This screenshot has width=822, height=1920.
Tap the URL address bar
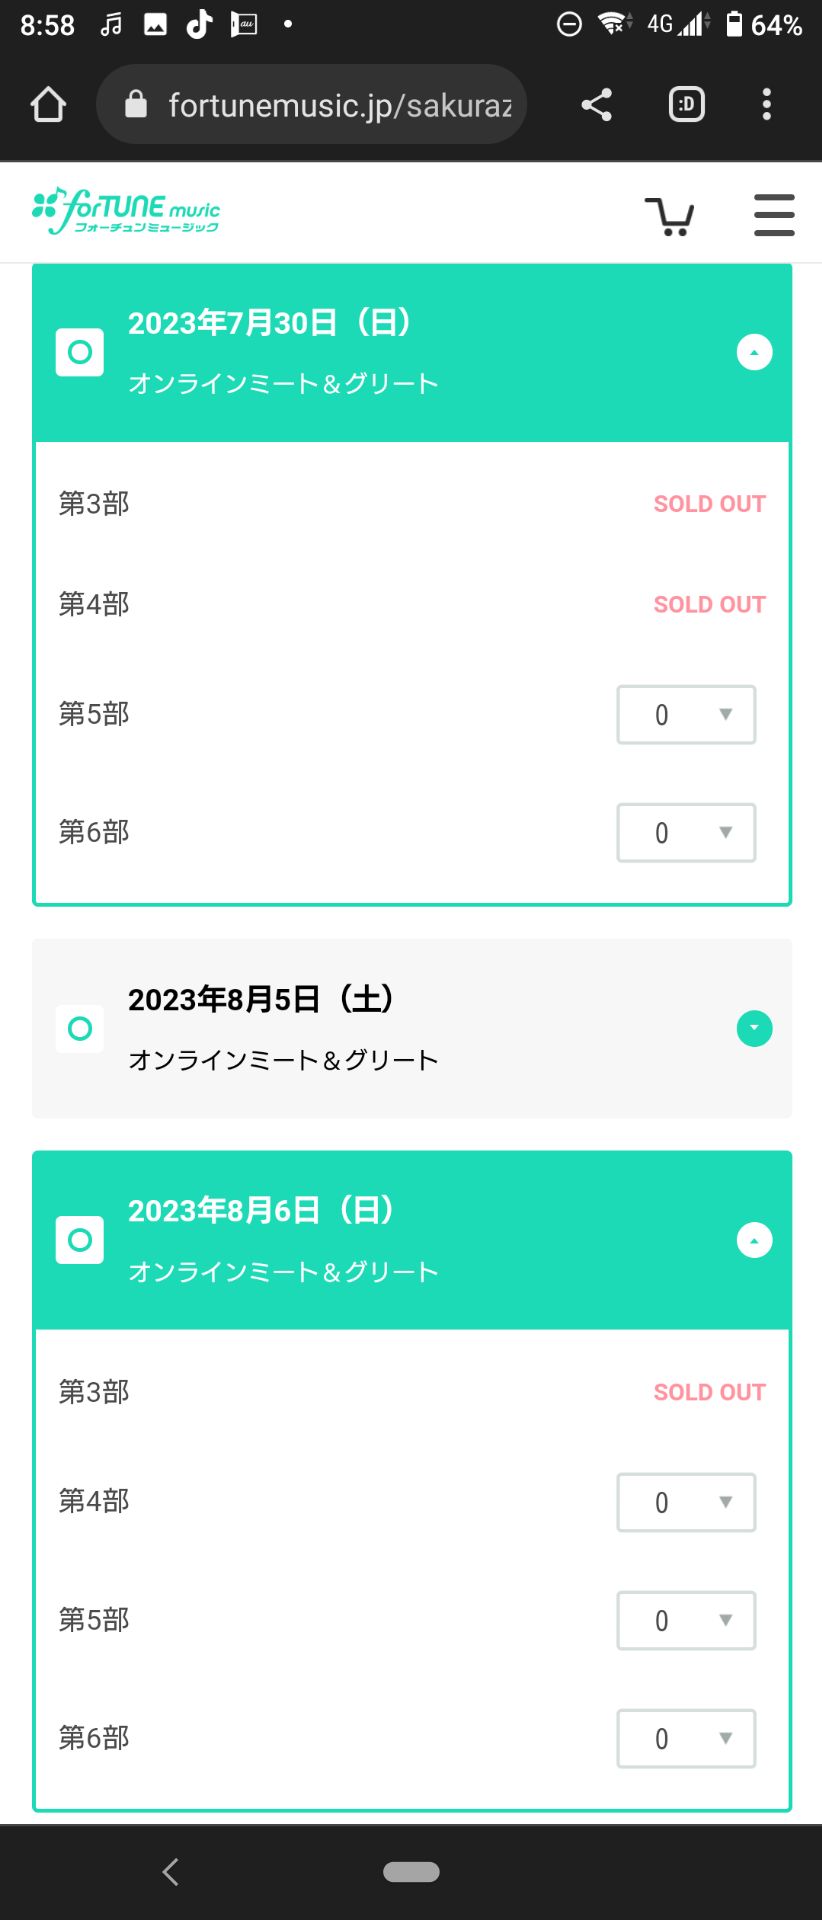pos(340,105)
